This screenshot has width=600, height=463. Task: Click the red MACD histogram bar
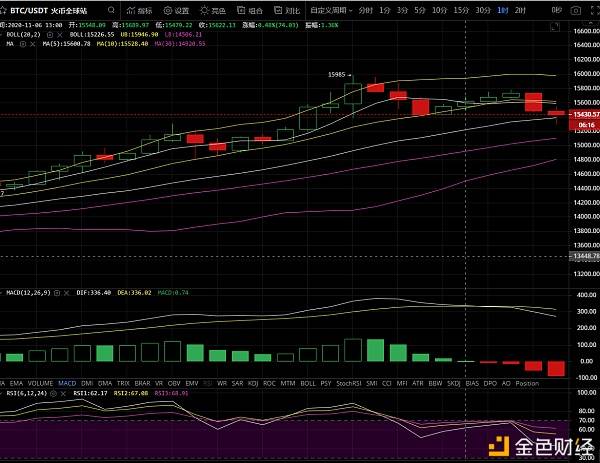tap(555, 368)
